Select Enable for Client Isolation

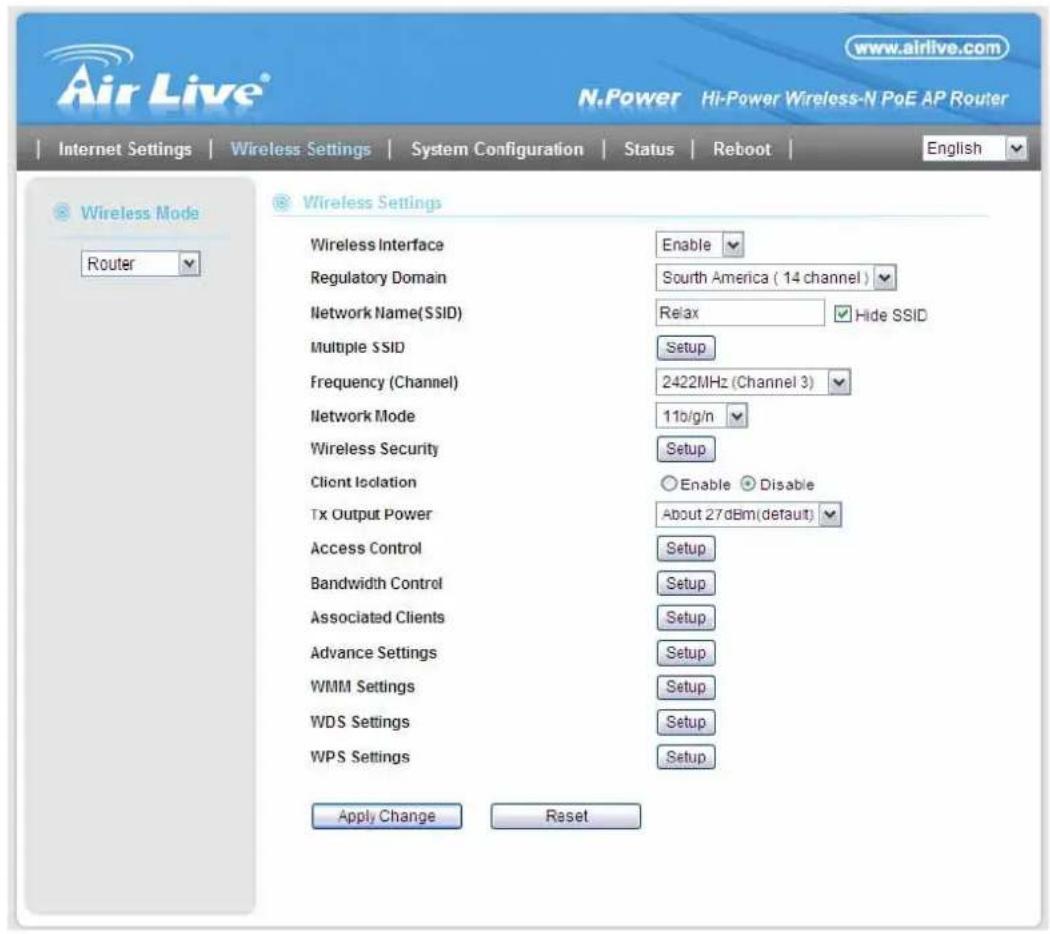(x=668, y=483)
